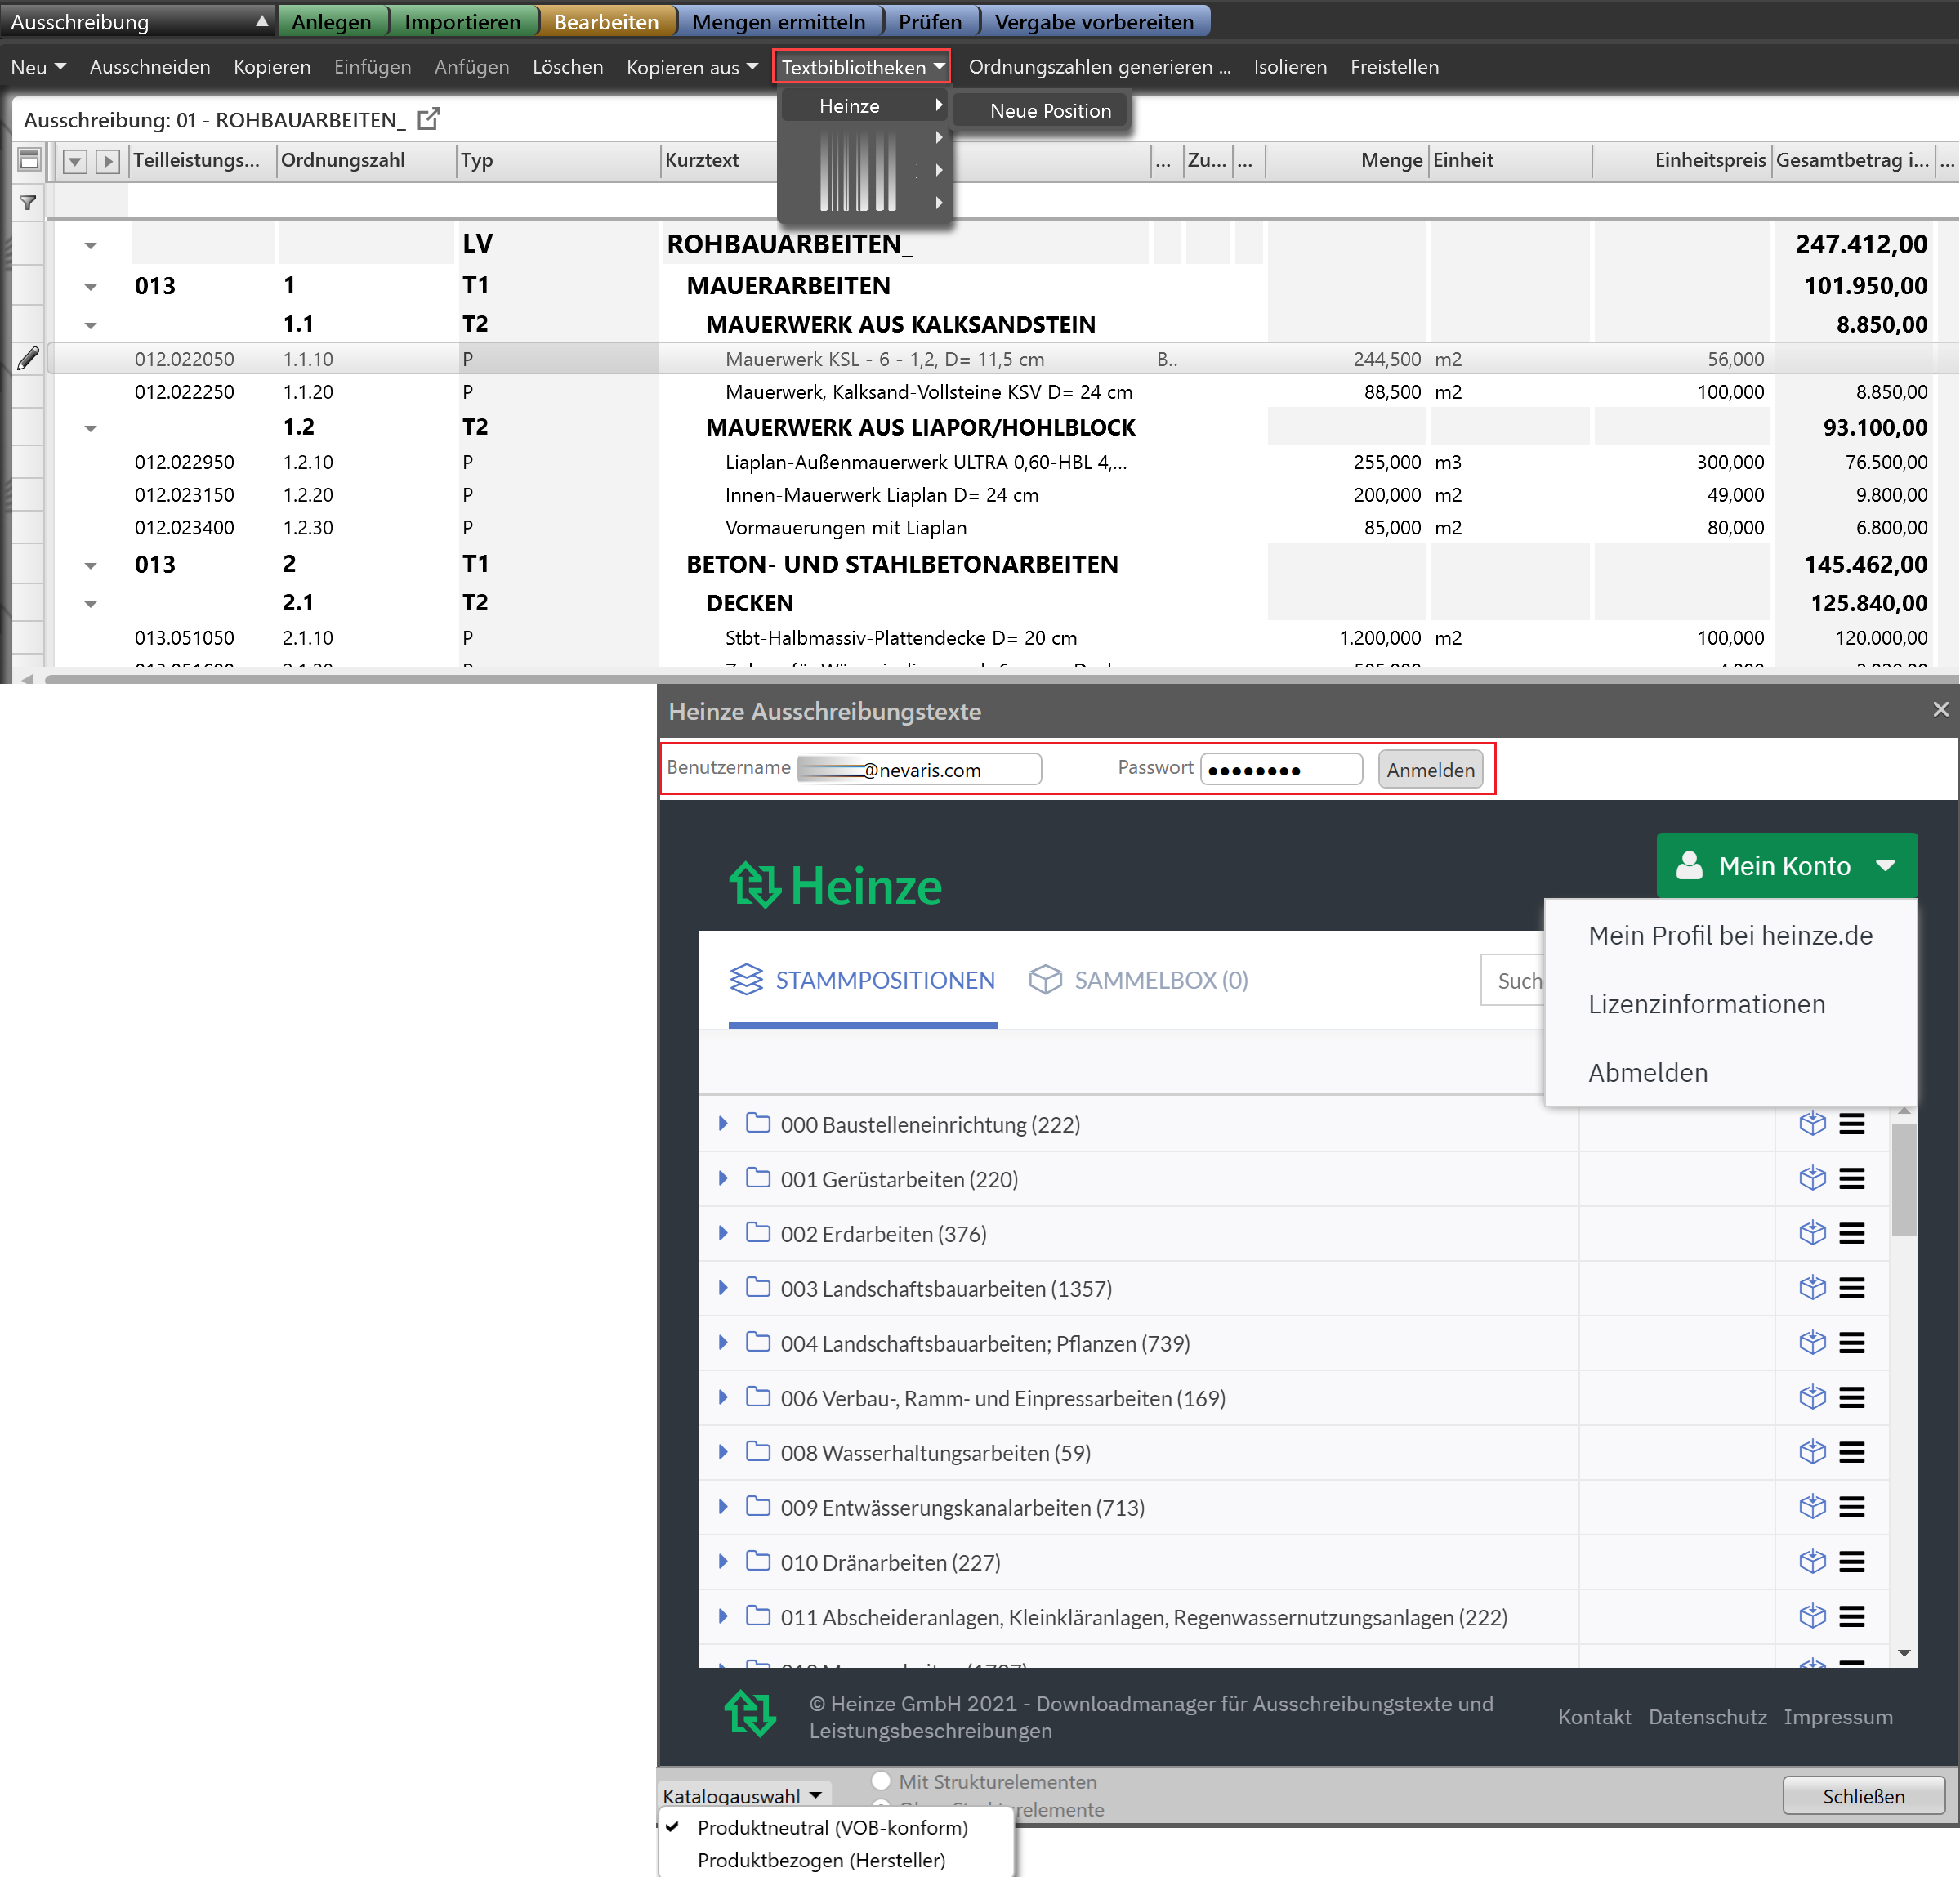1960x1886 pixels.
Task: Collapse the 1.2 MAUERWERK AUS LIAPOR/HOHLBLOCK group
Action: [x=91, y=430]
